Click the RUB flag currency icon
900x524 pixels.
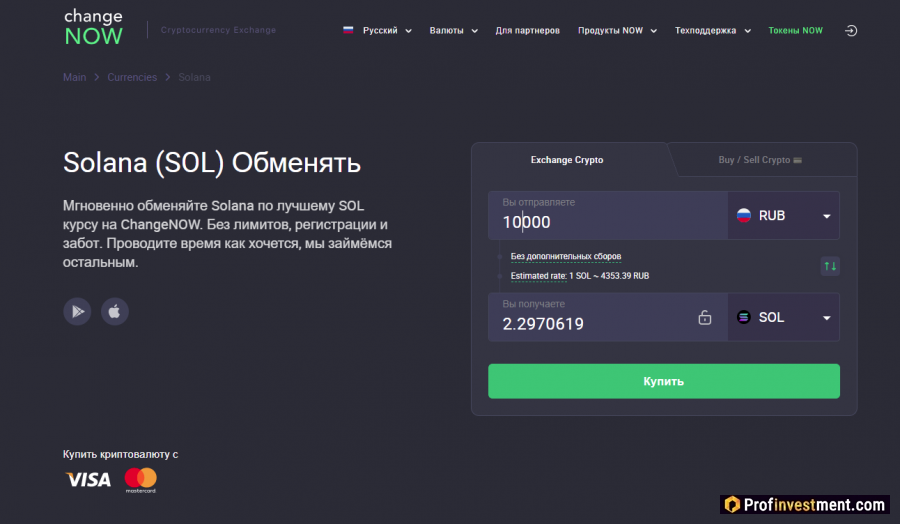pos(744,216)
